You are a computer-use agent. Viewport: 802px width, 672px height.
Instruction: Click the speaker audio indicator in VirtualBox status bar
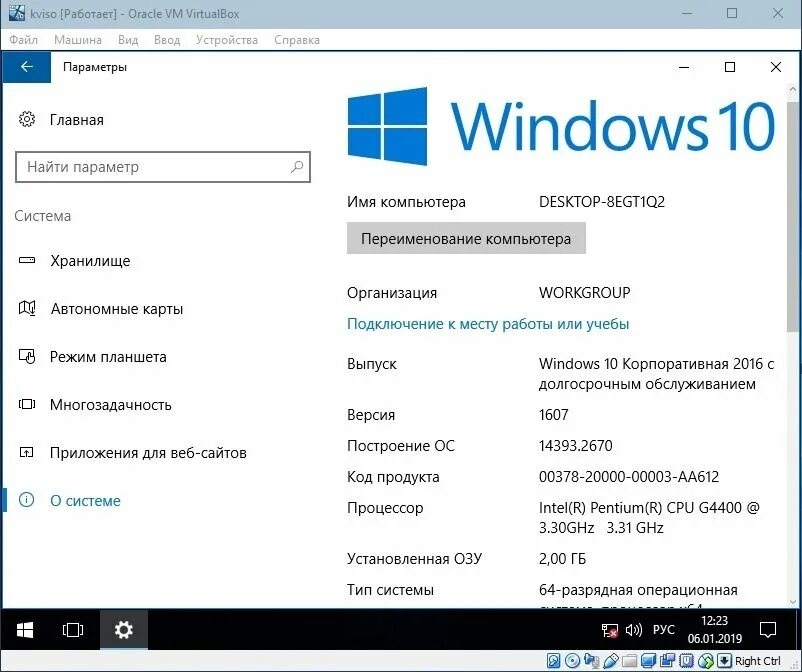[592, 661]
